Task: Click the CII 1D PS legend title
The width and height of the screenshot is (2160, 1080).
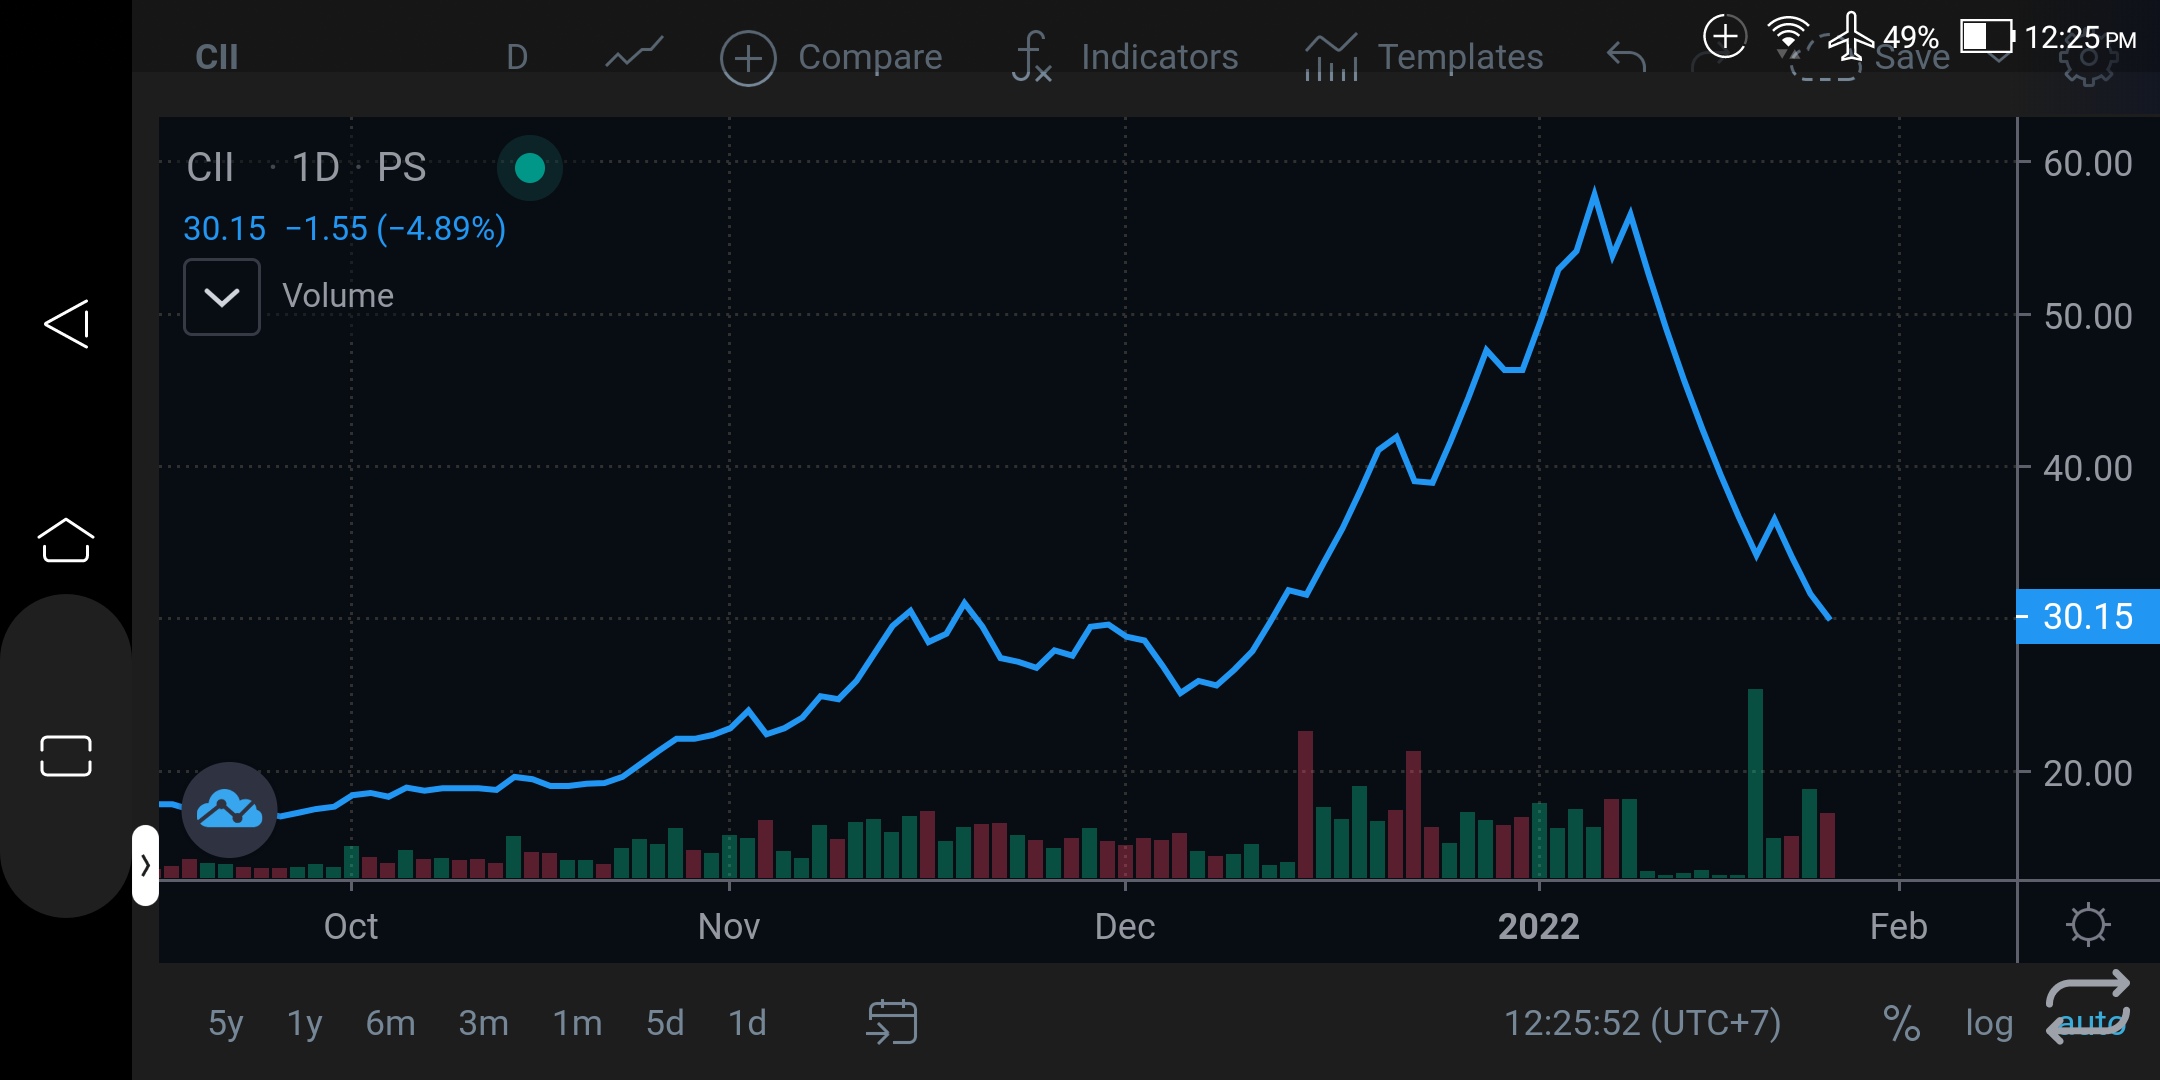Action: click(307, 167)
